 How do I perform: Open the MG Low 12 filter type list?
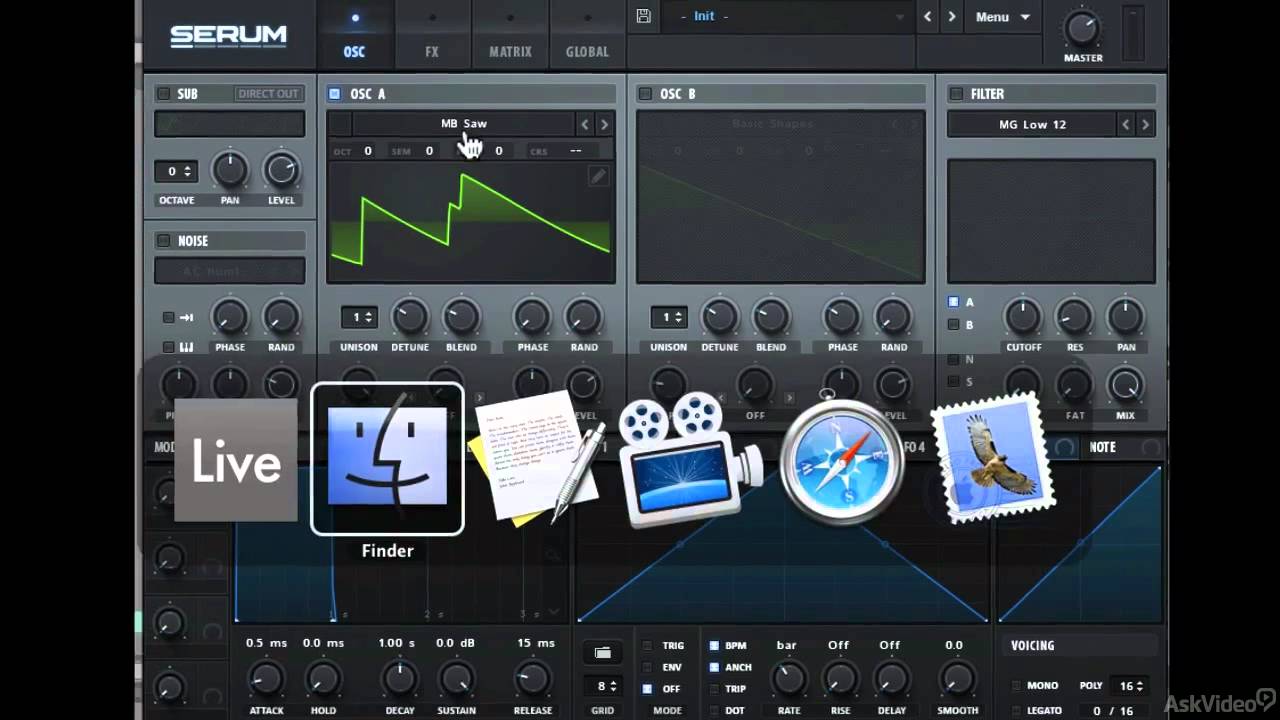click(x=1032, y=124)
